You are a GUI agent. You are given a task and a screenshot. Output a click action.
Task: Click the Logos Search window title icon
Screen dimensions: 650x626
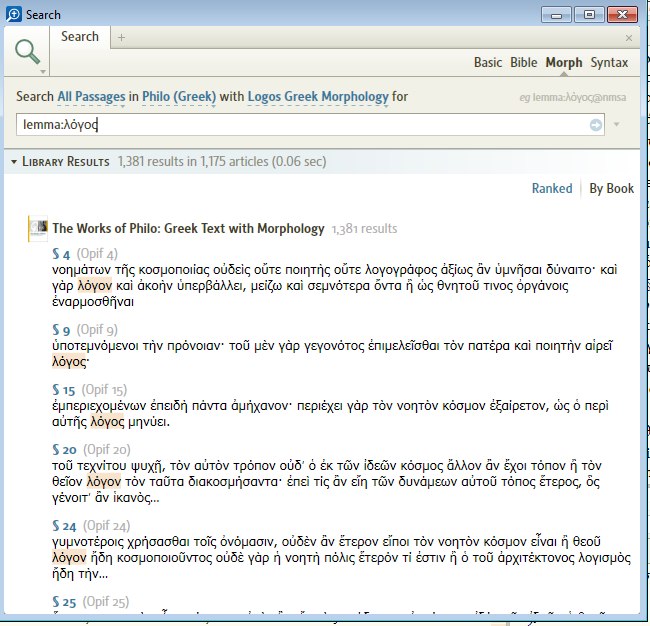(14, 15)
